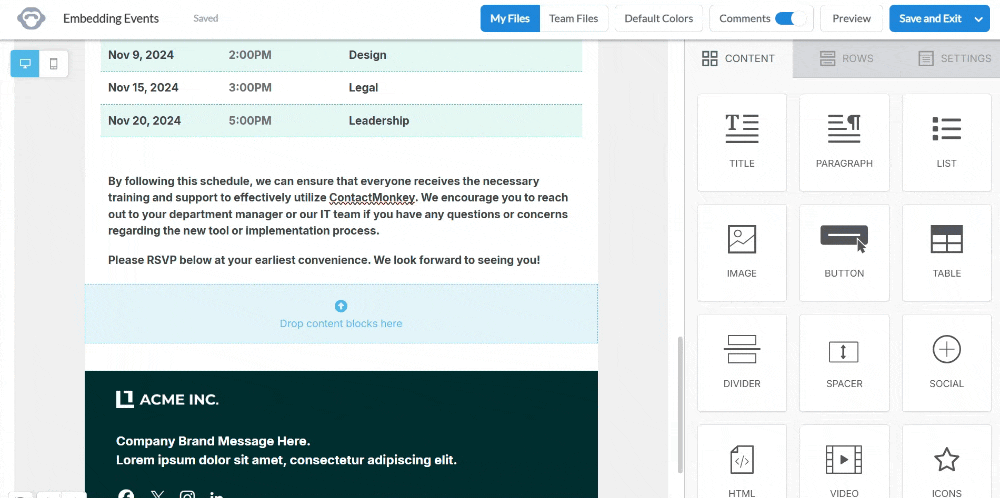Click the Design table cell
1000x498 pixels.
367,55
